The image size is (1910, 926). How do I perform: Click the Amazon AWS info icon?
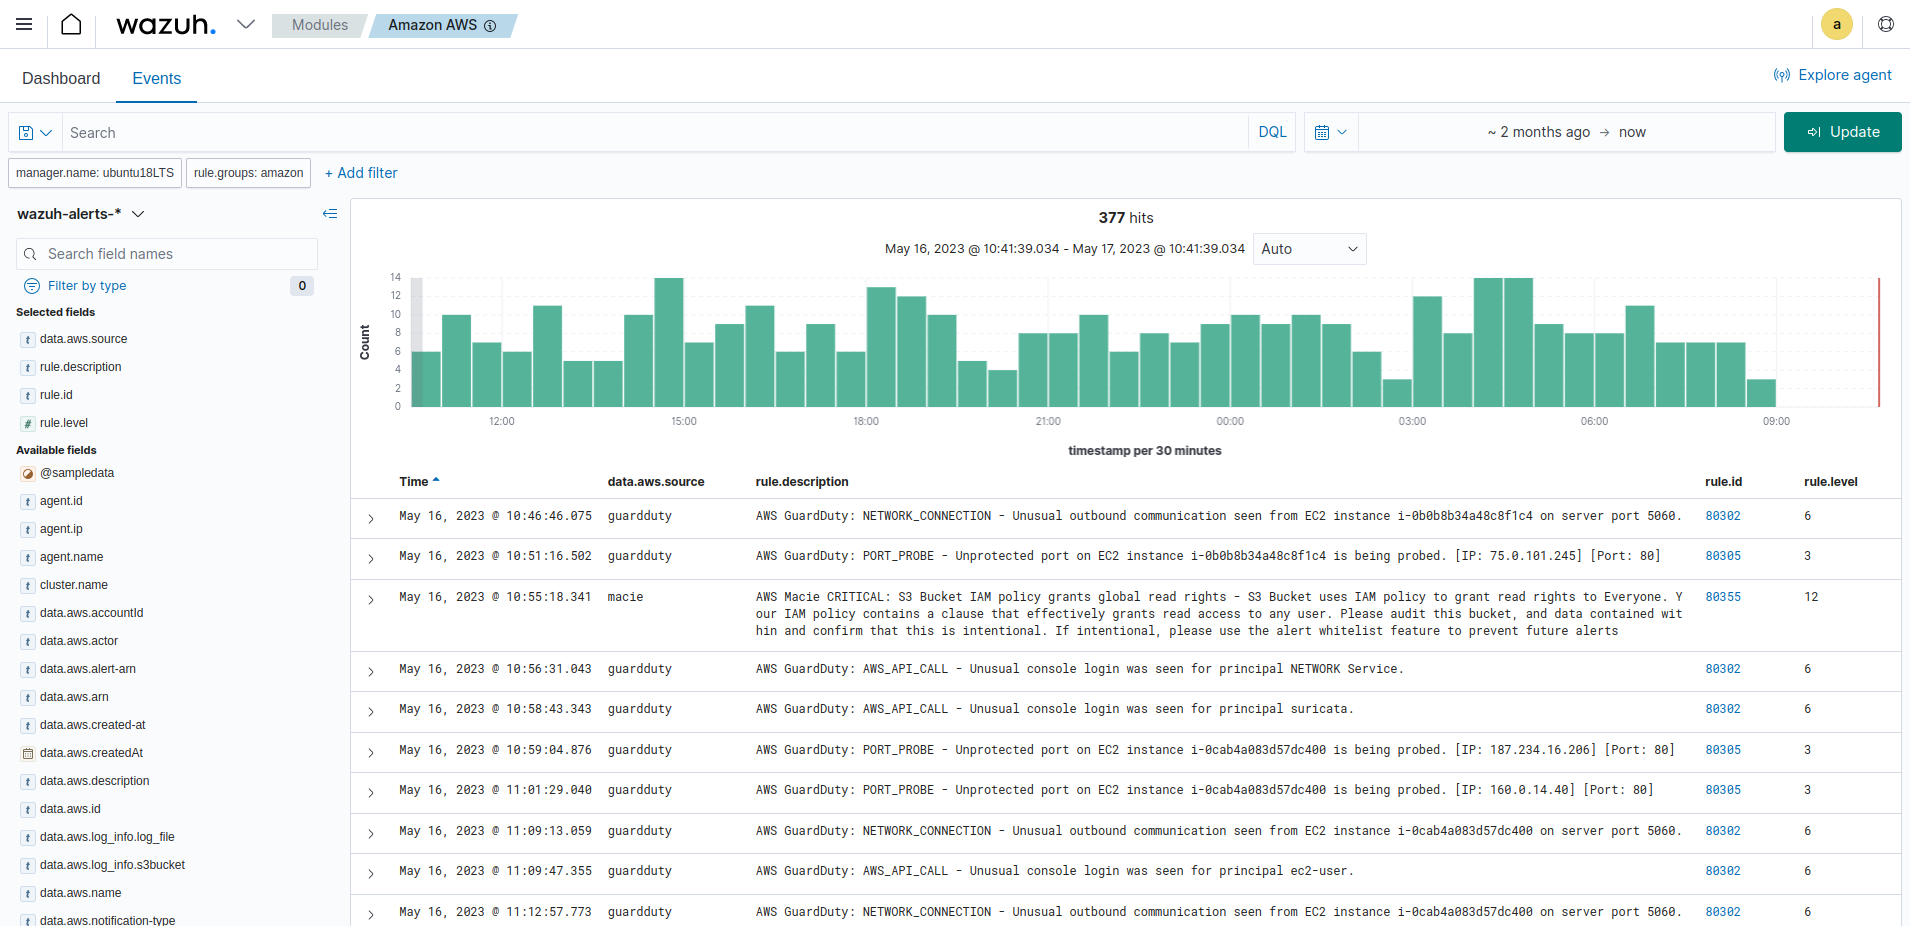tap(490, 26)
